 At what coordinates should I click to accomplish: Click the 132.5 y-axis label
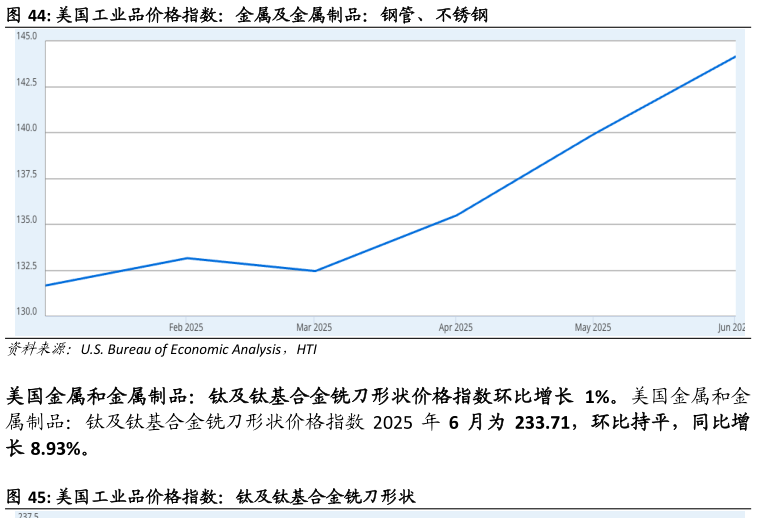27,267
